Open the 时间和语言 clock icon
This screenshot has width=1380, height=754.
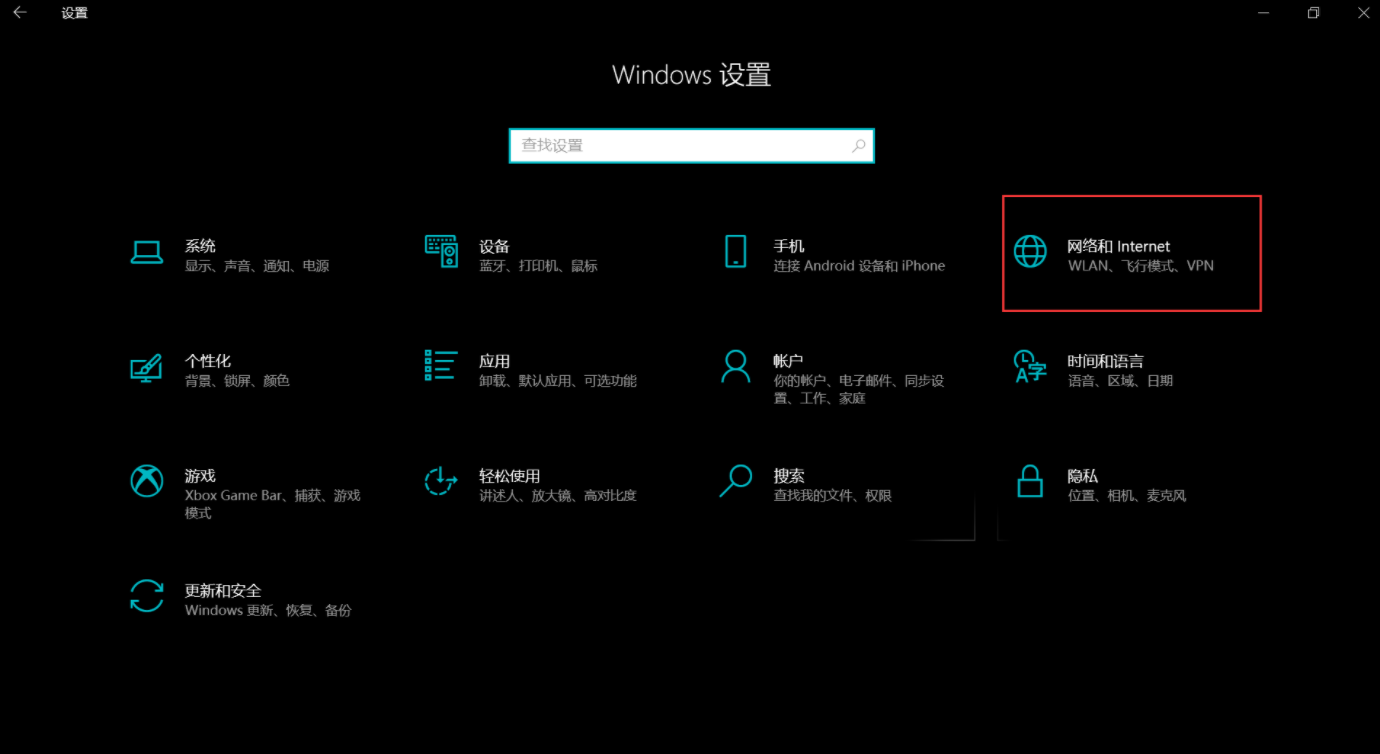coord(1030,366)
